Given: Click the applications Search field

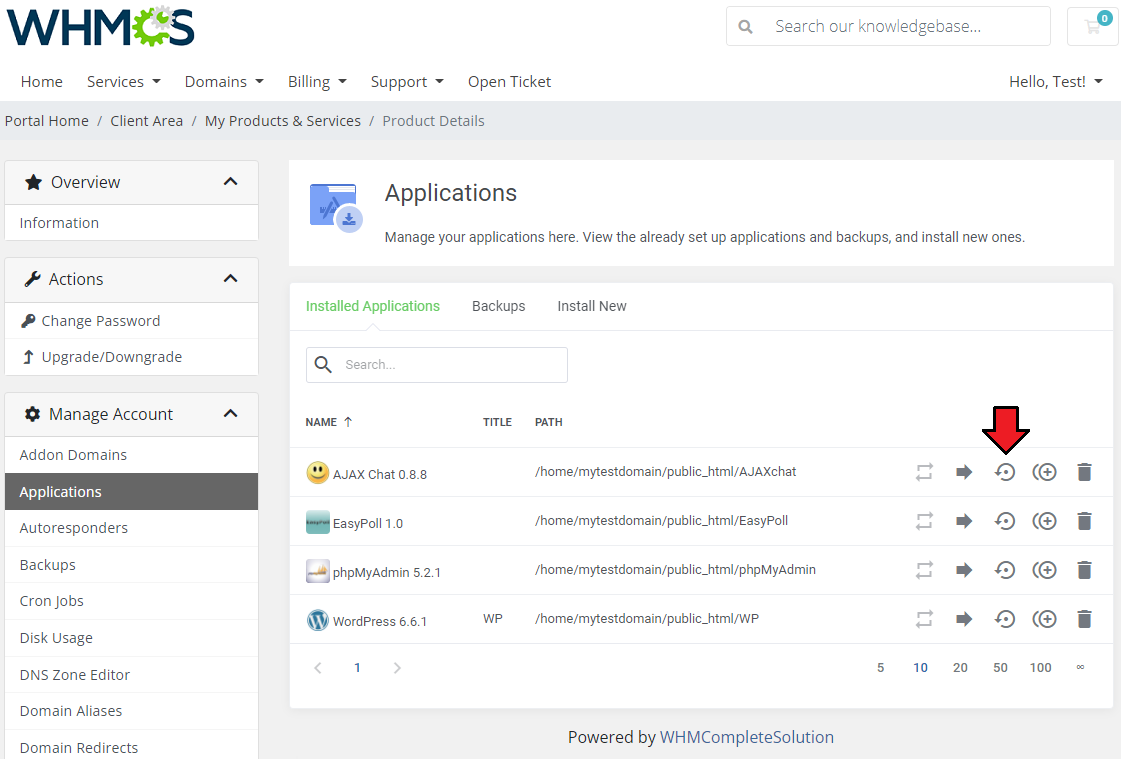Looking at the screenshot, I should 437,364.
